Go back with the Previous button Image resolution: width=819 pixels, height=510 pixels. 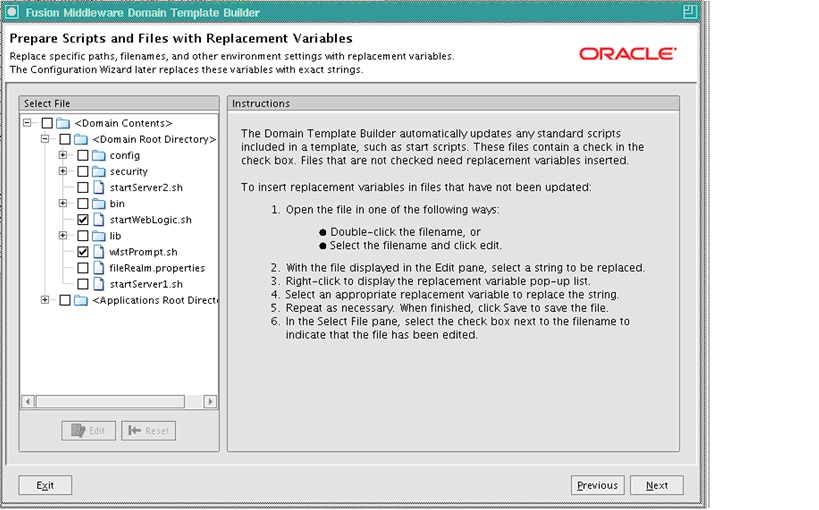coord(598,485)
